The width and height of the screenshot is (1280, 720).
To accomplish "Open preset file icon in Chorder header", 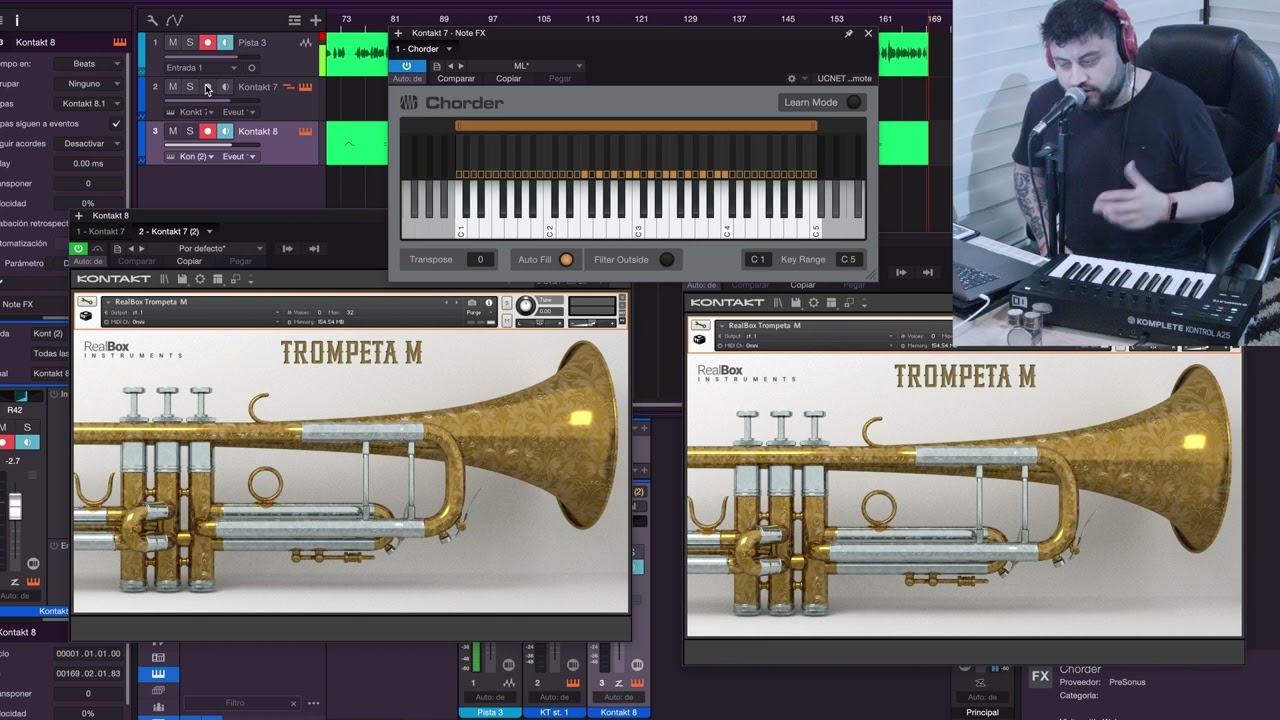I will (436, 66).
